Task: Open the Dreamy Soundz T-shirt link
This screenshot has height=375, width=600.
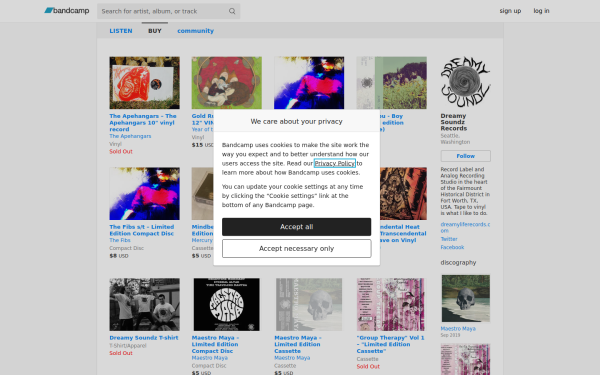Action: point(144,338)
